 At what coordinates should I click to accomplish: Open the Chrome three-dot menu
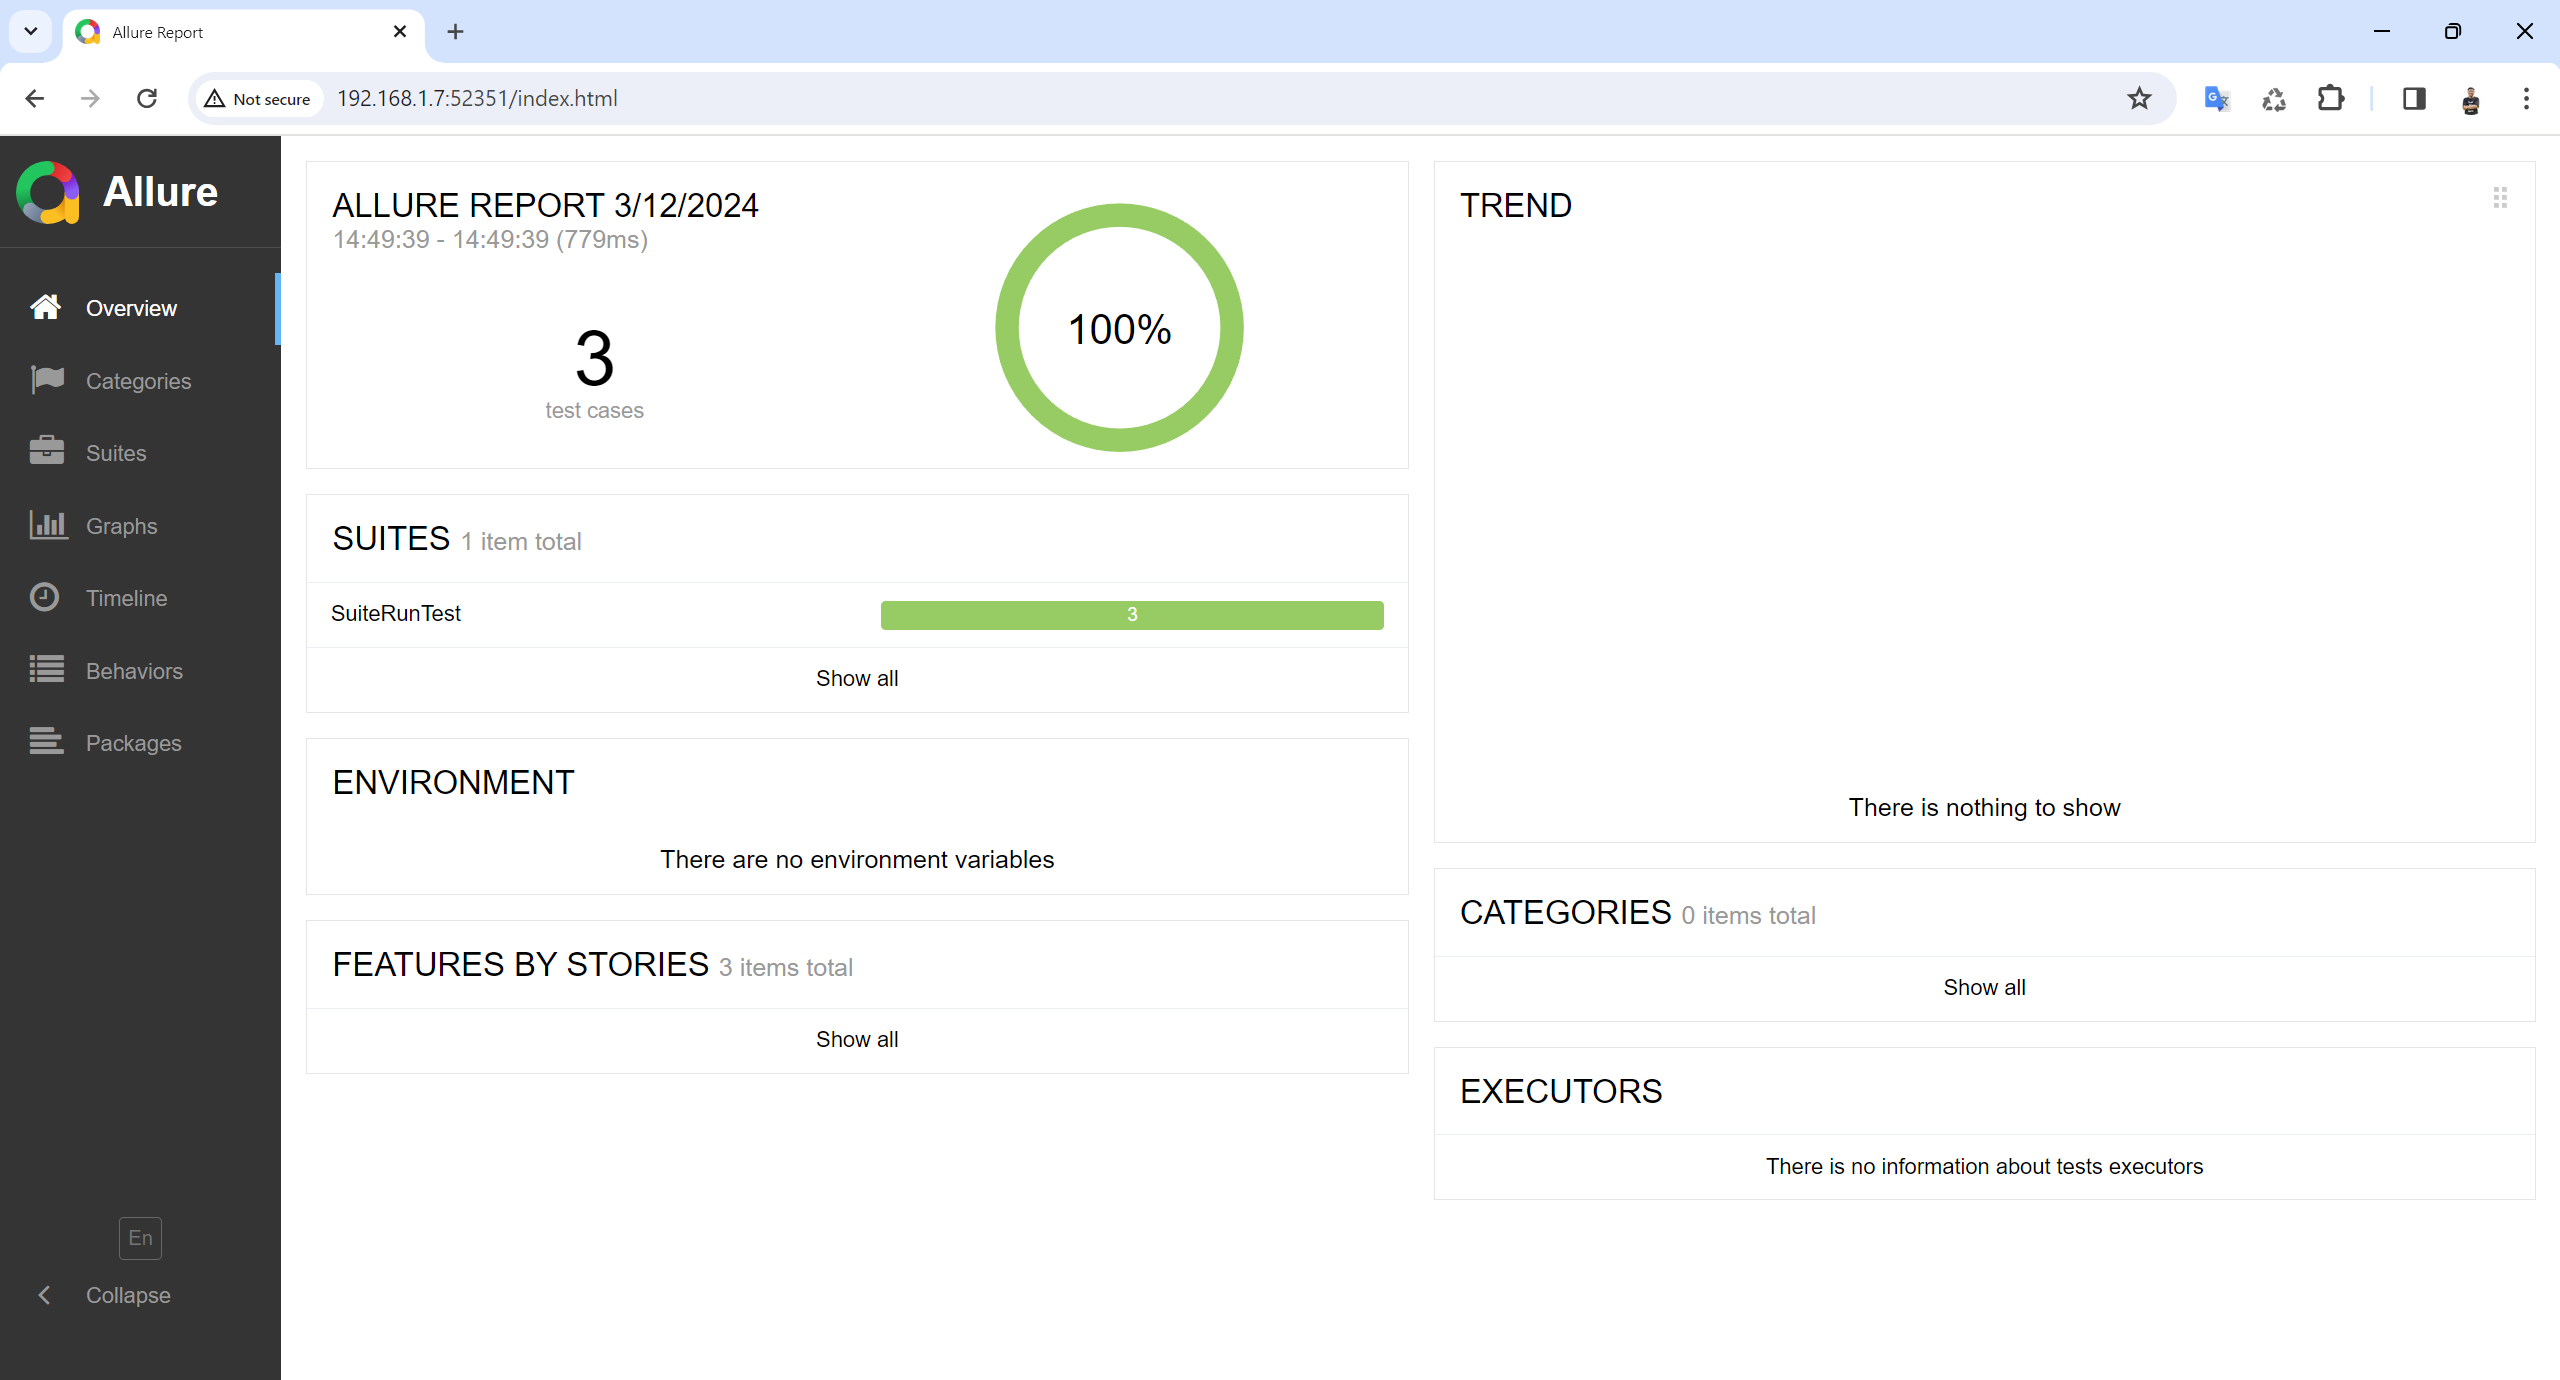(2526, 98)
